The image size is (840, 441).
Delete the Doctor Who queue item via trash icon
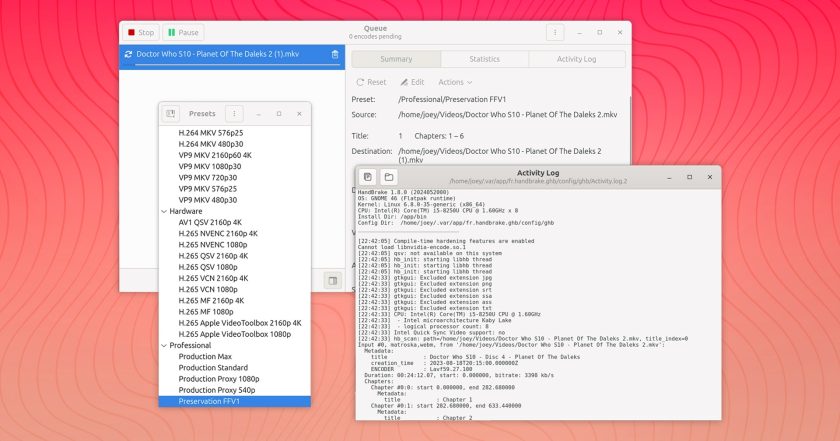[x=335, y=54]
